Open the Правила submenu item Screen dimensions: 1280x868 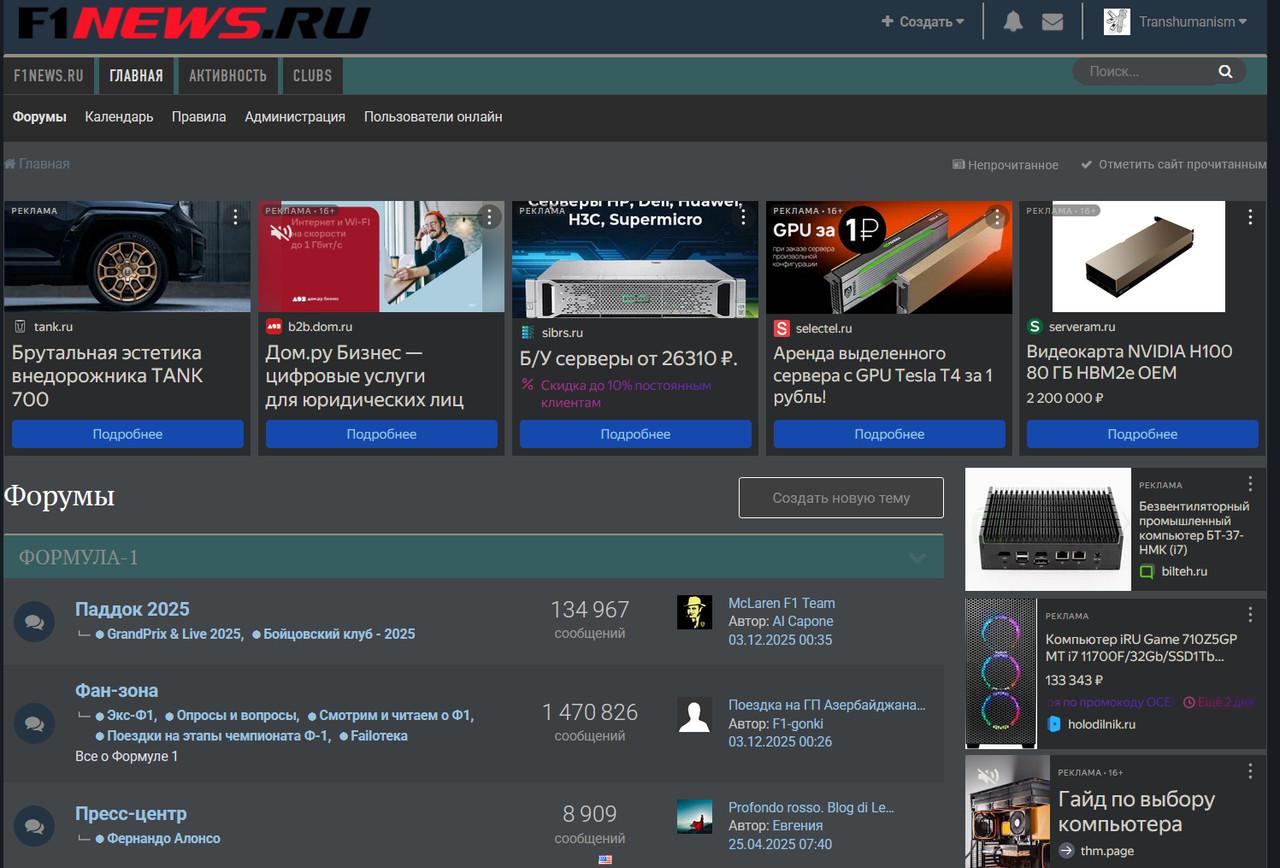point(199,117)
